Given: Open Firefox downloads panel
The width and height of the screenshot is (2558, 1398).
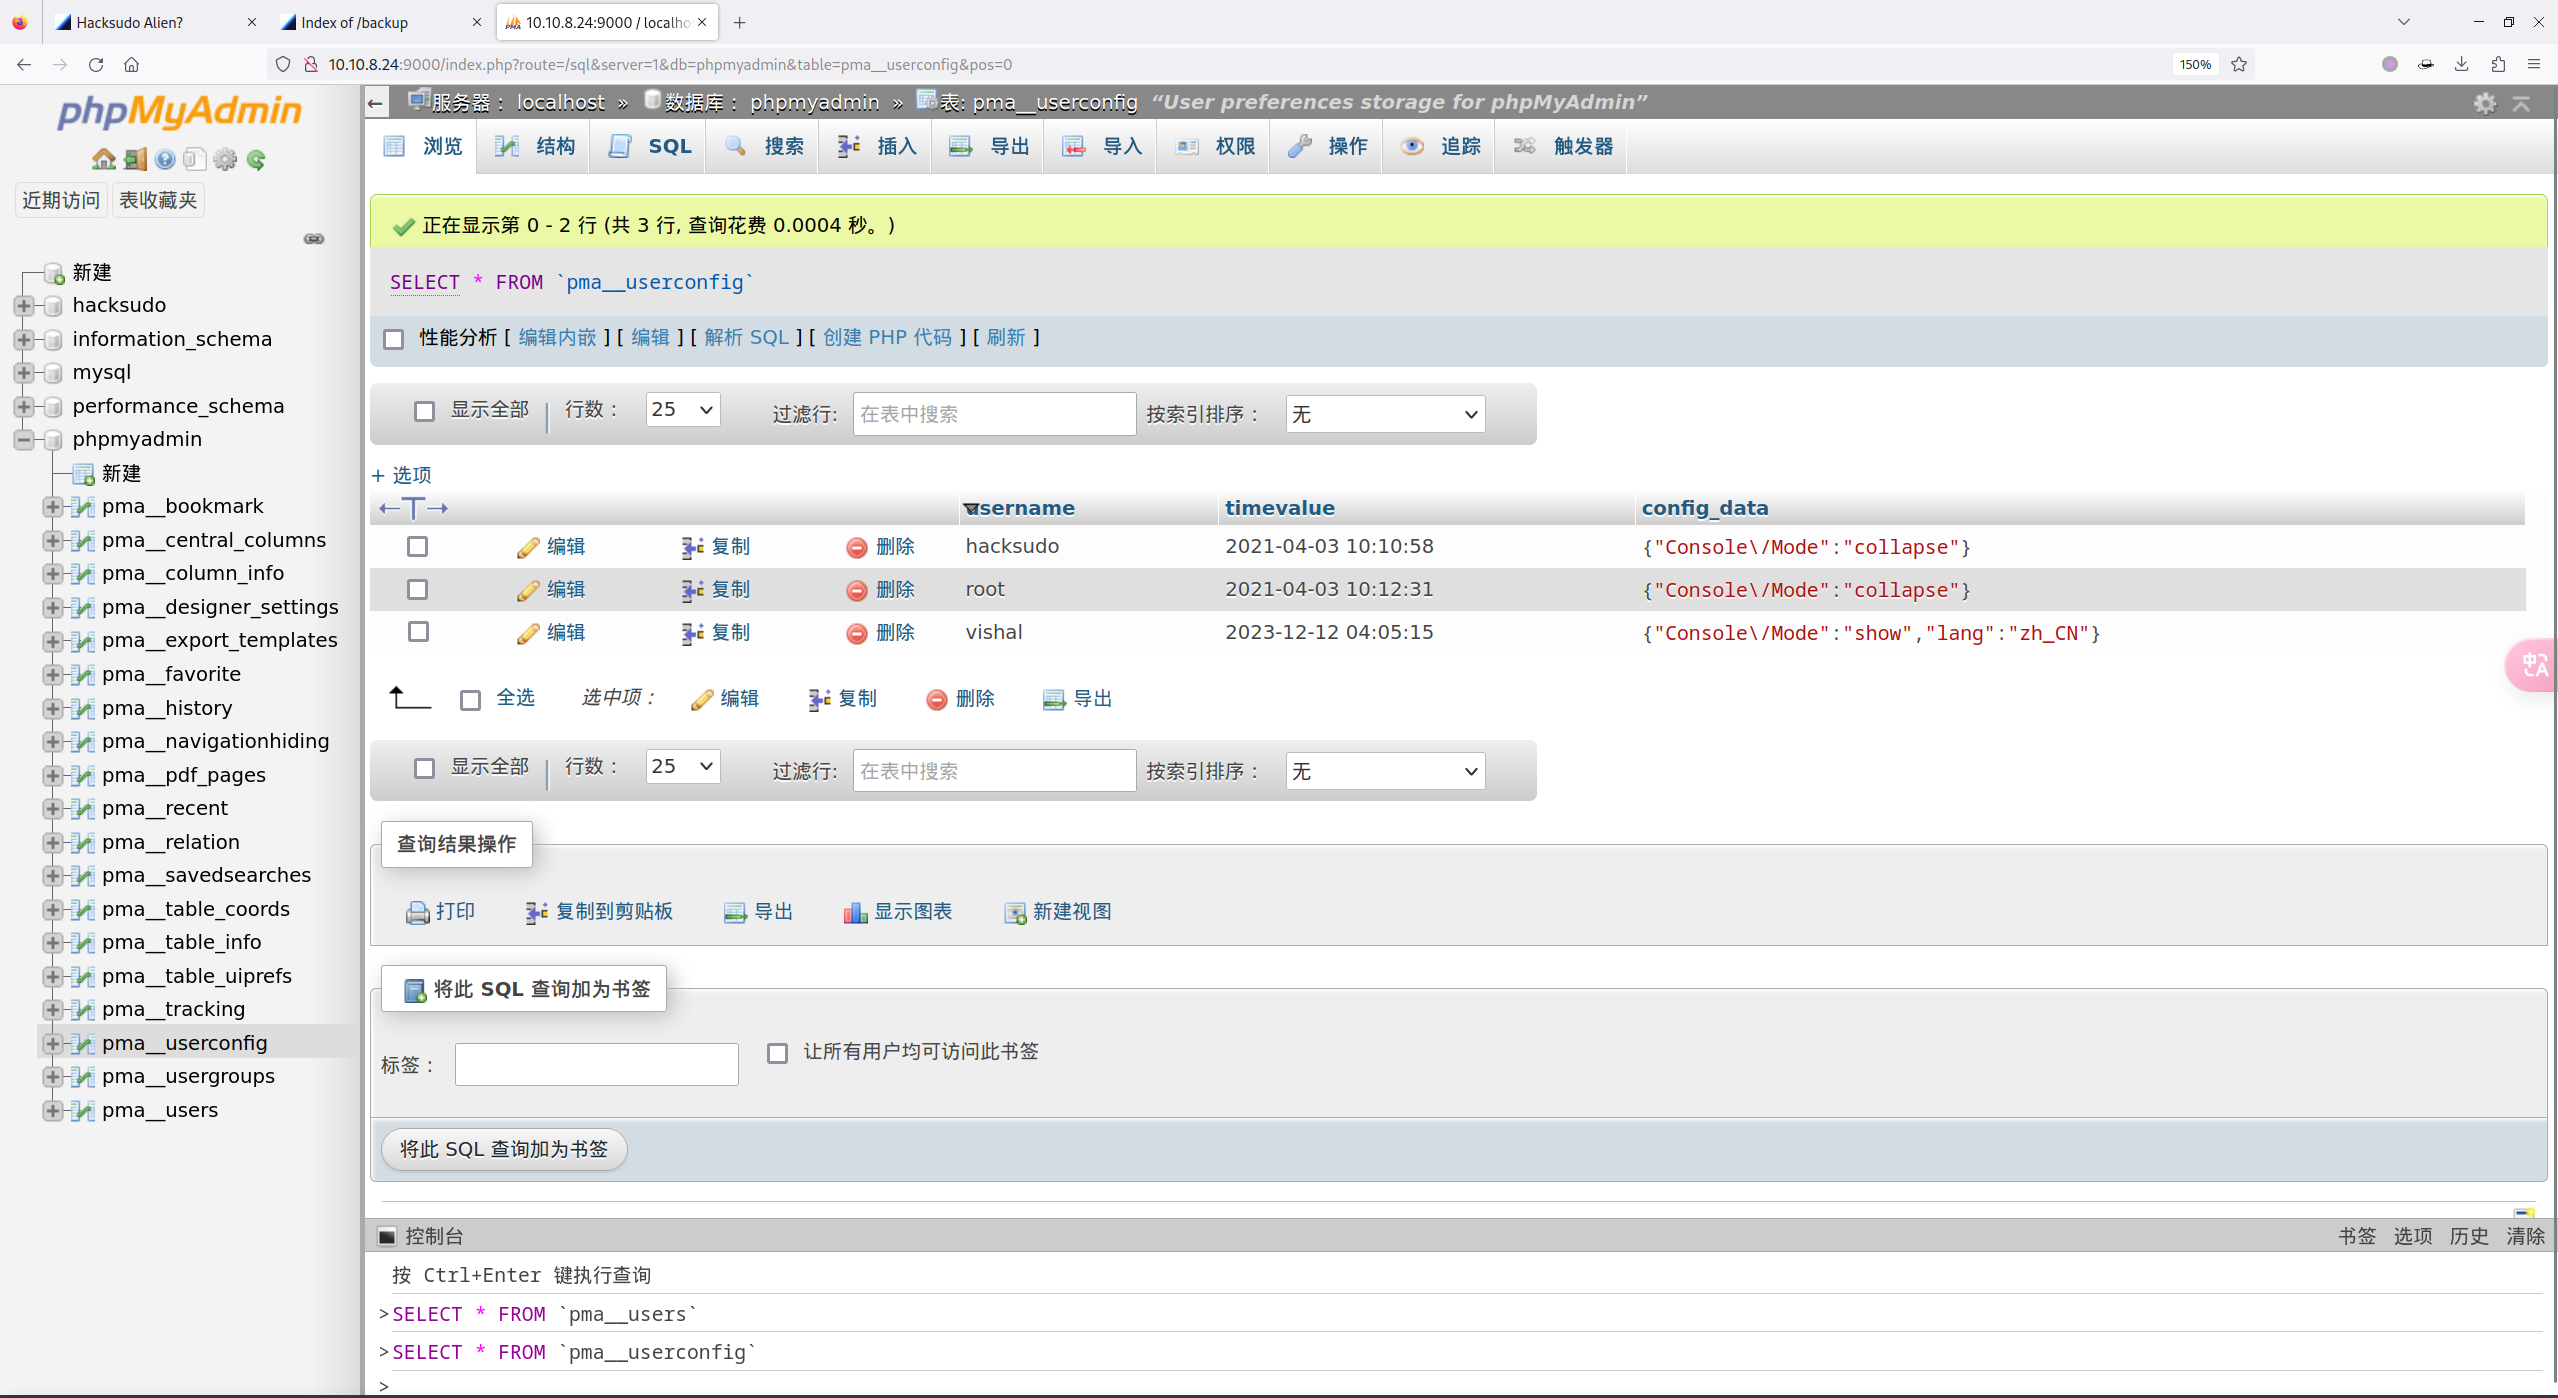Looking at the screenshot, I should pos(2462,64).
